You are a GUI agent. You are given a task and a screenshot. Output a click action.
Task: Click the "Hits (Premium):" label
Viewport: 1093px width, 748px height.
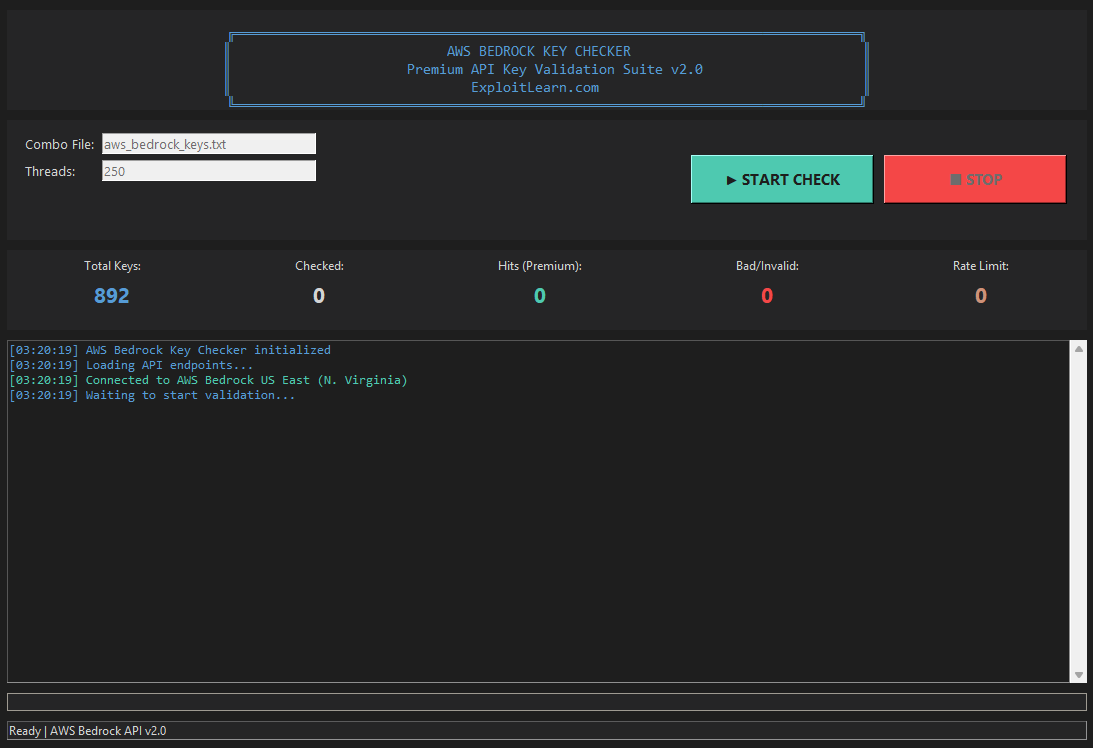pos(540,266)
